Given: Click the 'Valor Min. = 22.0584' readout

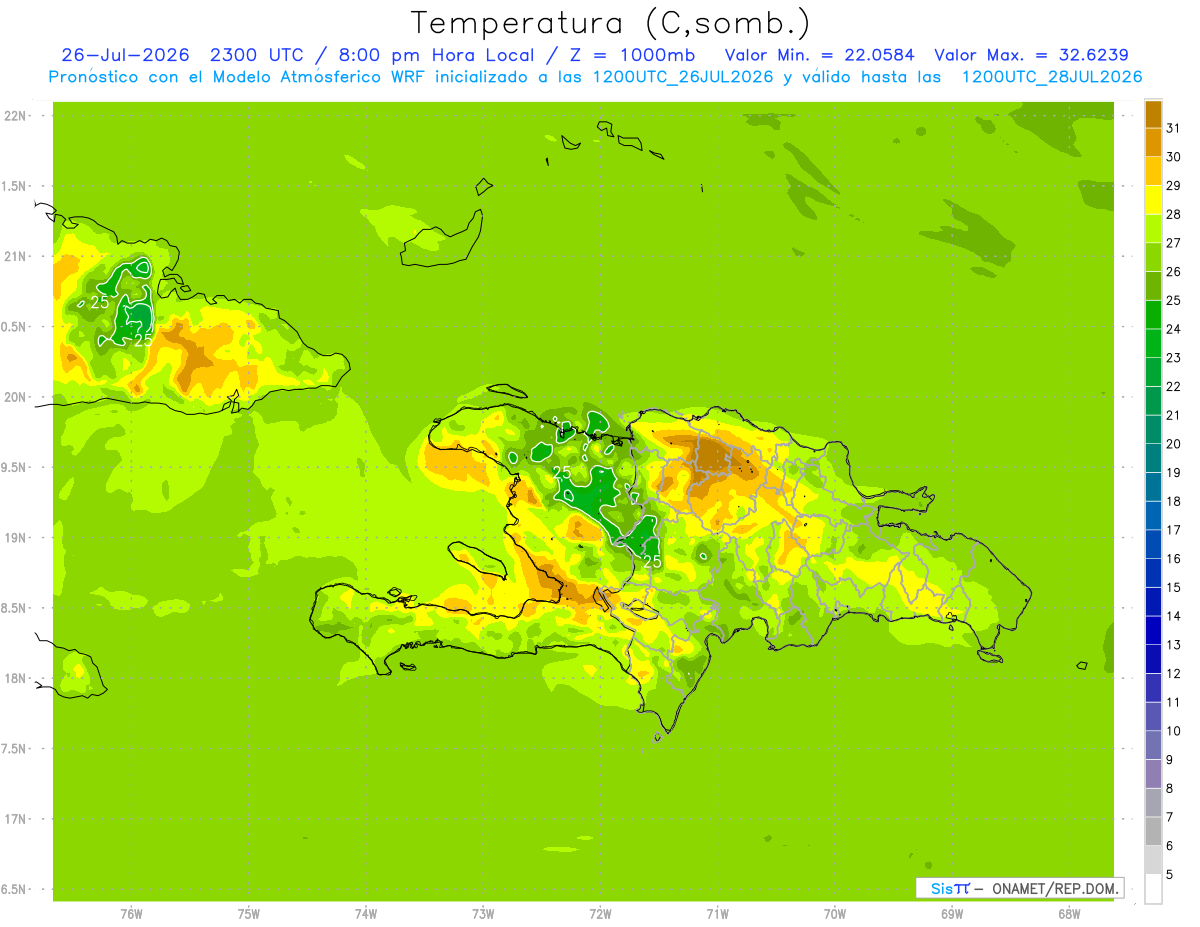Looking at the screenshot, I should 820,55.
